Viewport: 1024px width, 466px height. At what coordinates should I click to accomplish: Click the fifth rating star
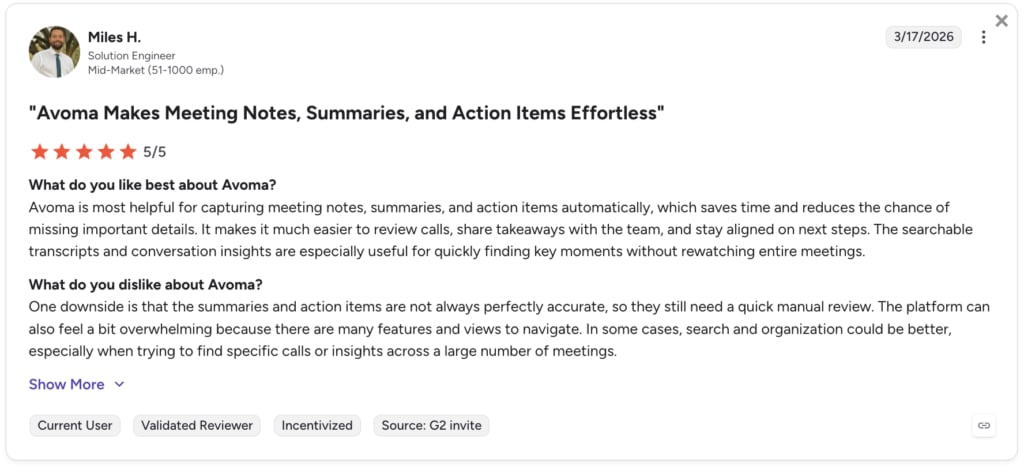pyautogui.click(x=128, y=152)
